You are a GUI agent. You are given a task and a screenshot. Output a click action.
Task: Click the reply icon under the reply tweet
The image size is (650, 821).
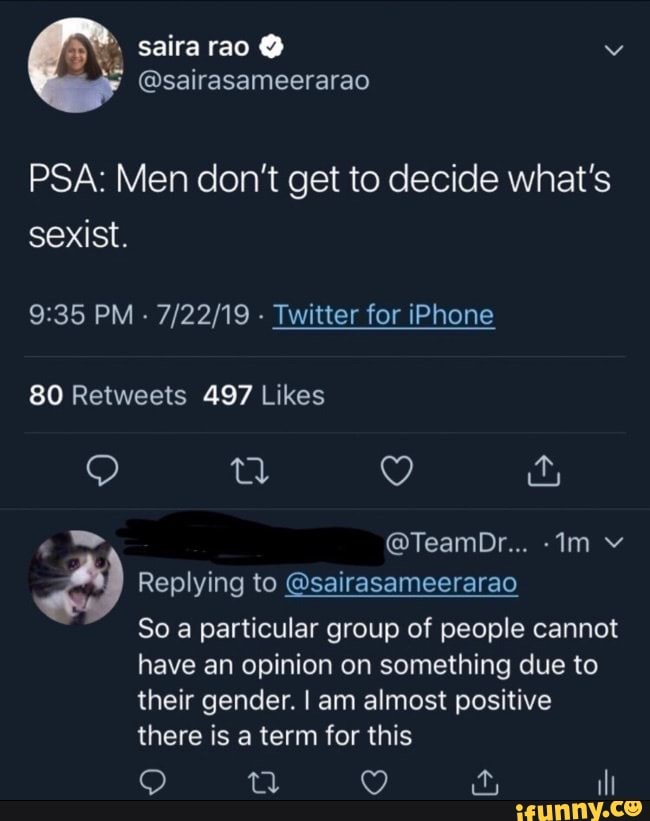tap(152, 783)
